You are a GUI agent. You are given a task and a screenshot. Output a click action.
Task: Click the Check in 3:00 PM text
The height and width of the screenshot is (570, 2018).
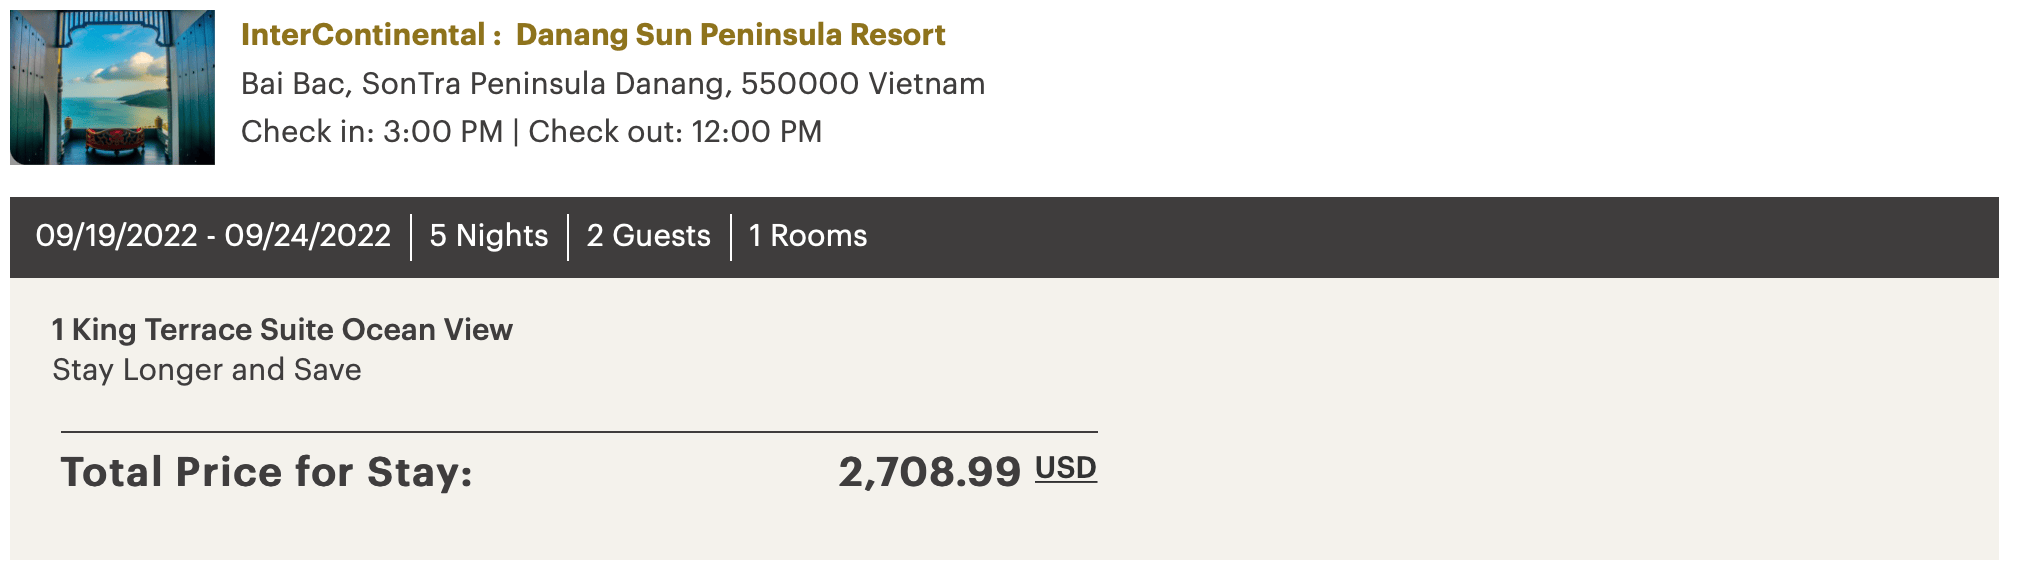pos(372,132)
